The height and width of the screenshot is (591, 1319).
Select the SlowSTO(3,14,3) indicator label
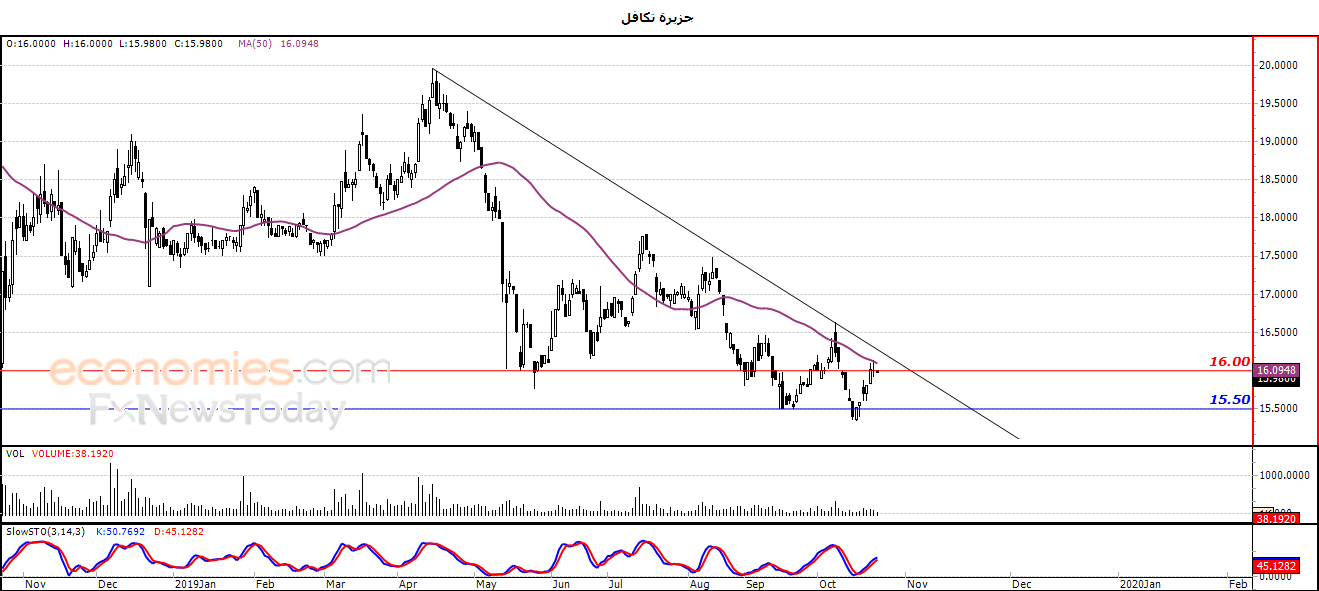(x=44, y=531)
